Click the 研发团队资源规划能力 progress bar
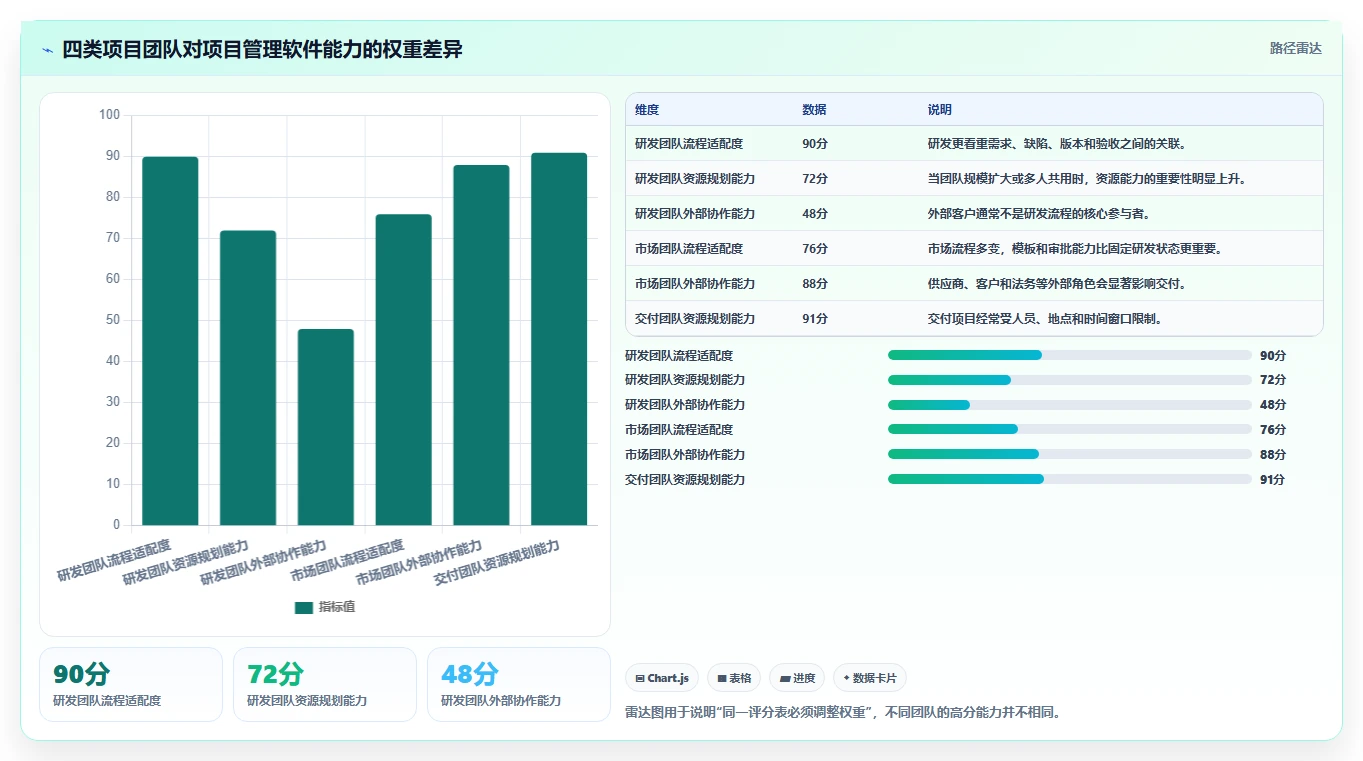 (1070, 380)
